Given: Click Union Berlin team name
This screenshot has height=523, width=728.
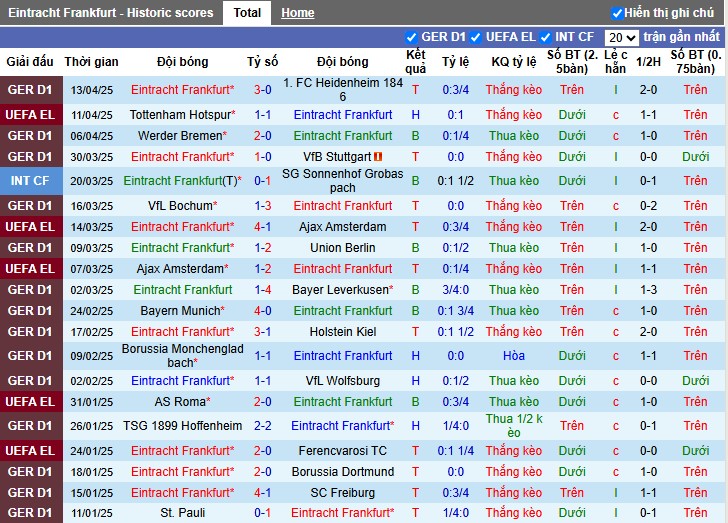Looking at the screenshot, I should coord(343,248).
